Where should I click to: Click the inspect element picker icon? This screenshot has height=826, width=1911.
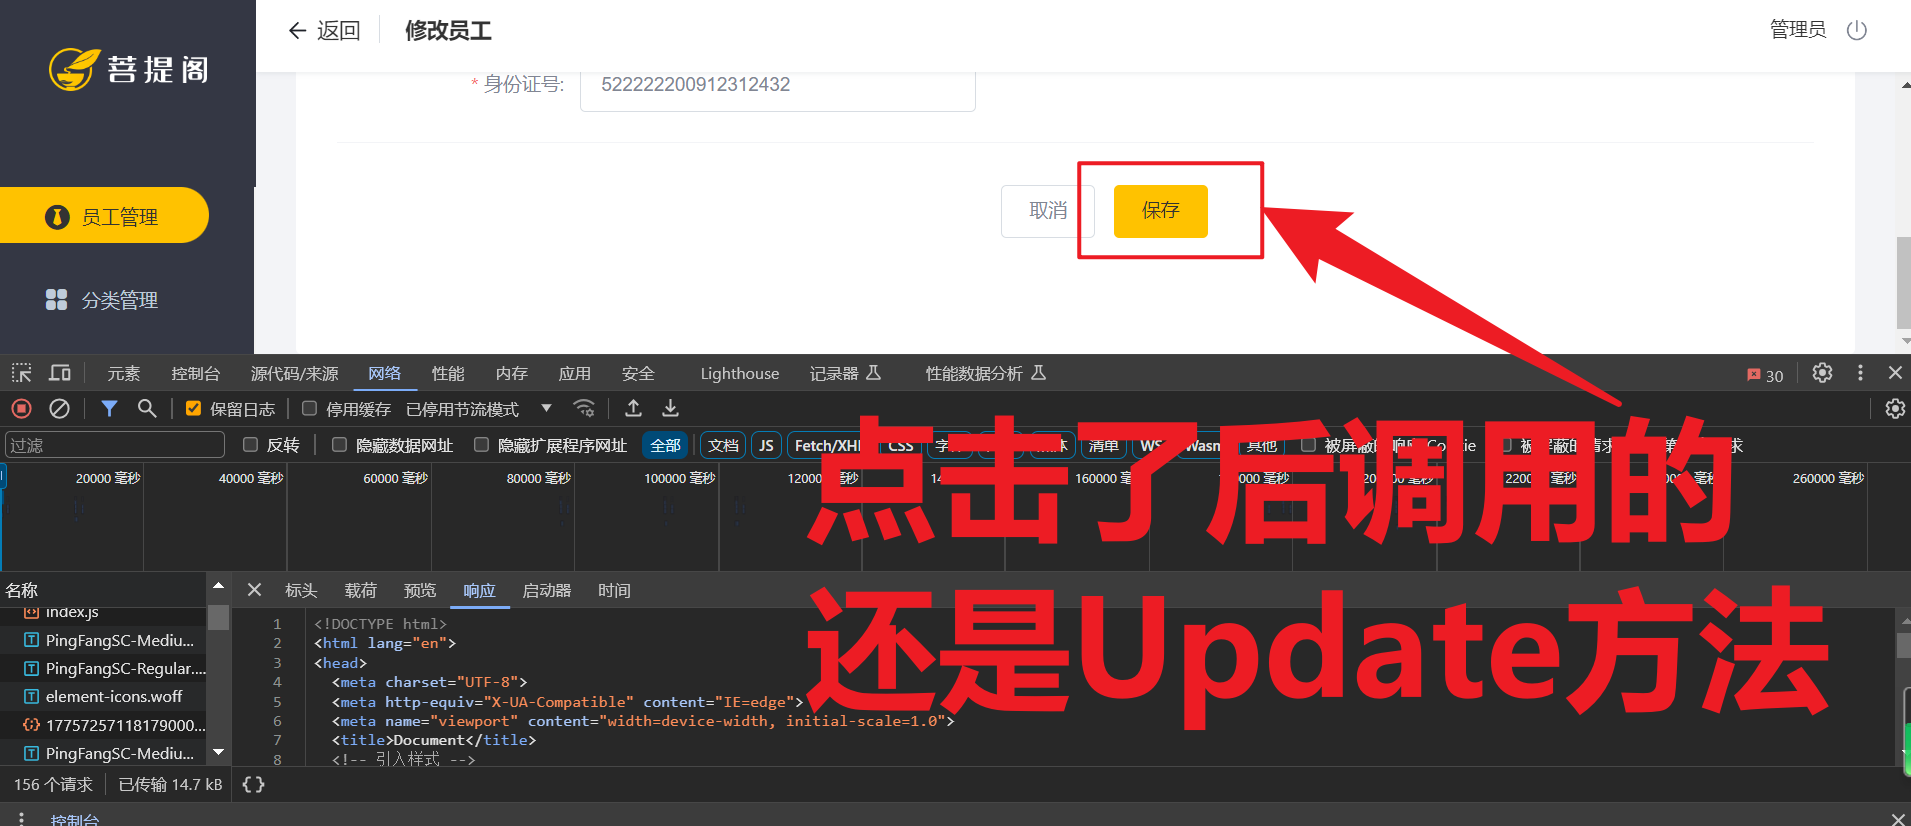(22, 373)
